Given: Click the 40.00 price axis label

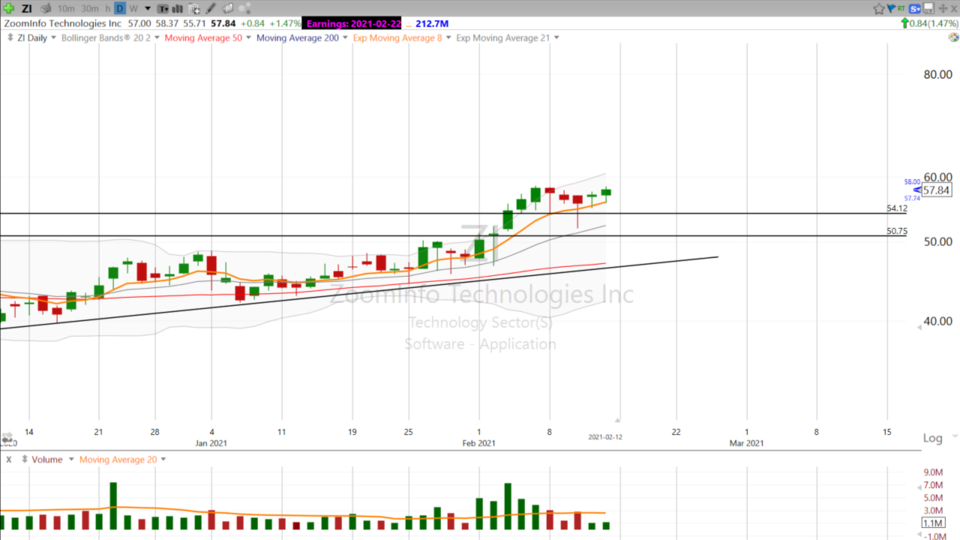Looking at the screenshot, I should coord(938,321).
